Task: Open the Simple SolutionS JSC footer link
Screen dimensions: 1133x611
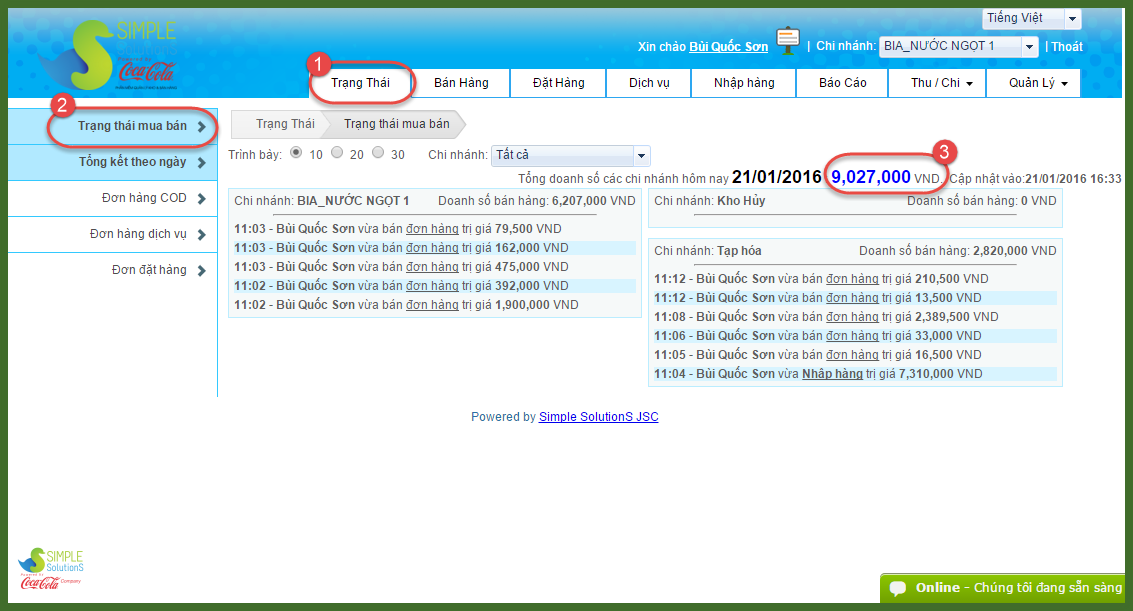Action: [598, 417]
